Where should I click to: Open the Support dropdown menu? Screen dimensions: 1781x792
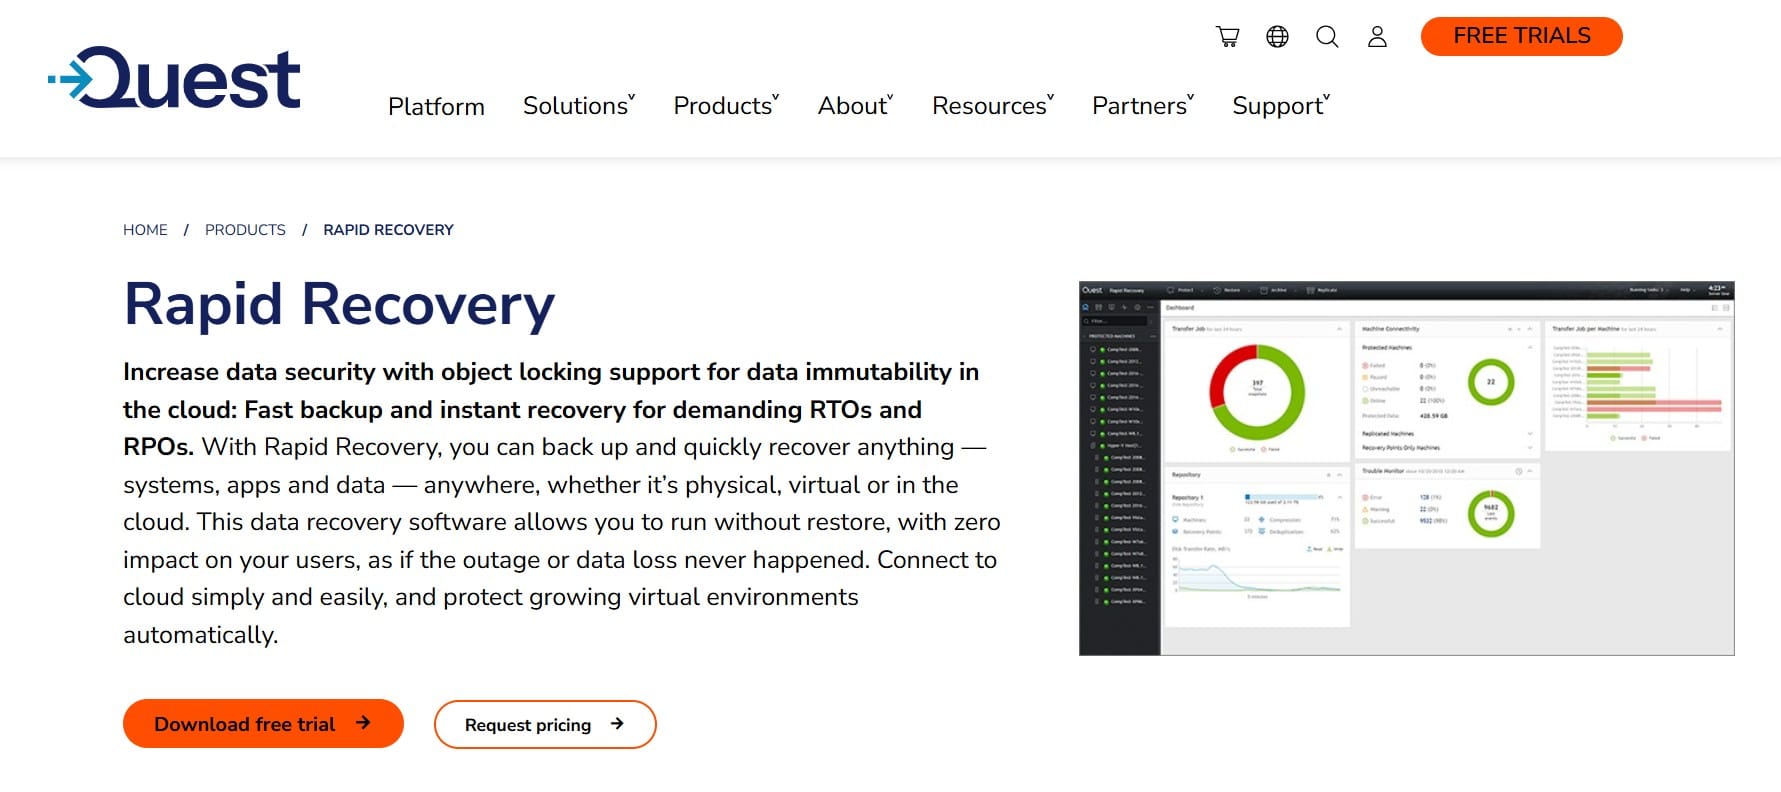coord(1280,106)
